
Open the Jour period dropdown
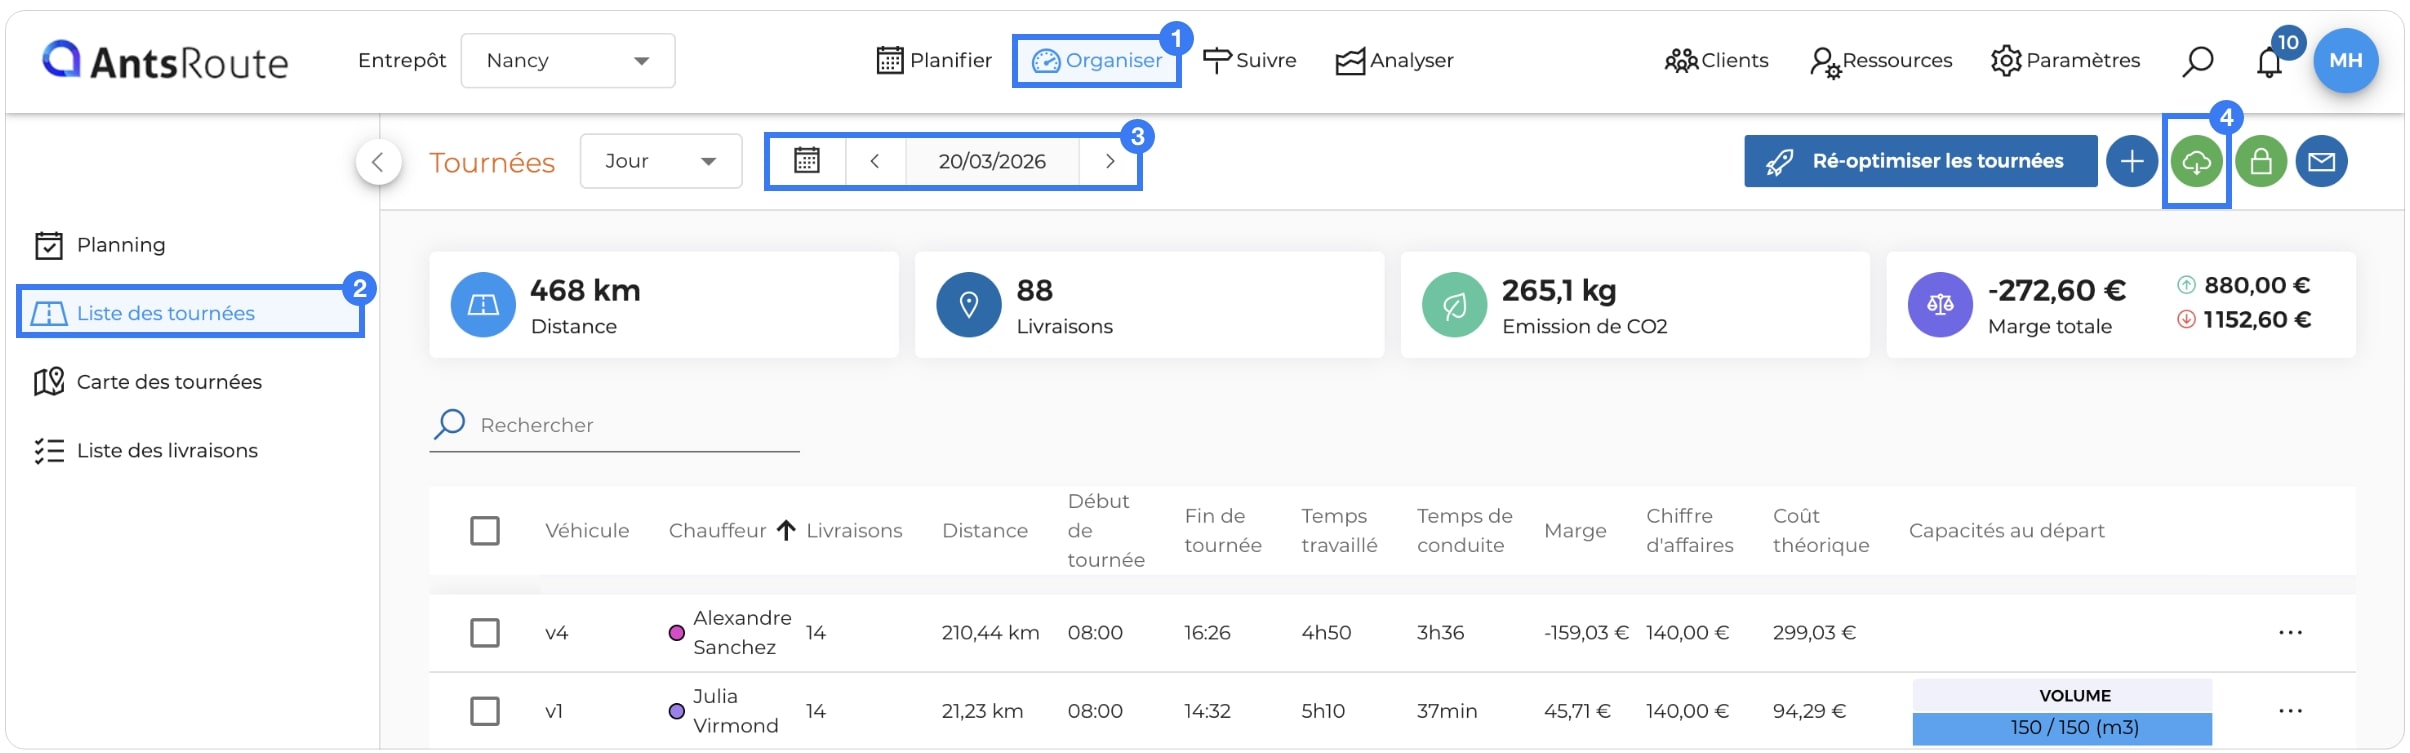tap(661, 161)
